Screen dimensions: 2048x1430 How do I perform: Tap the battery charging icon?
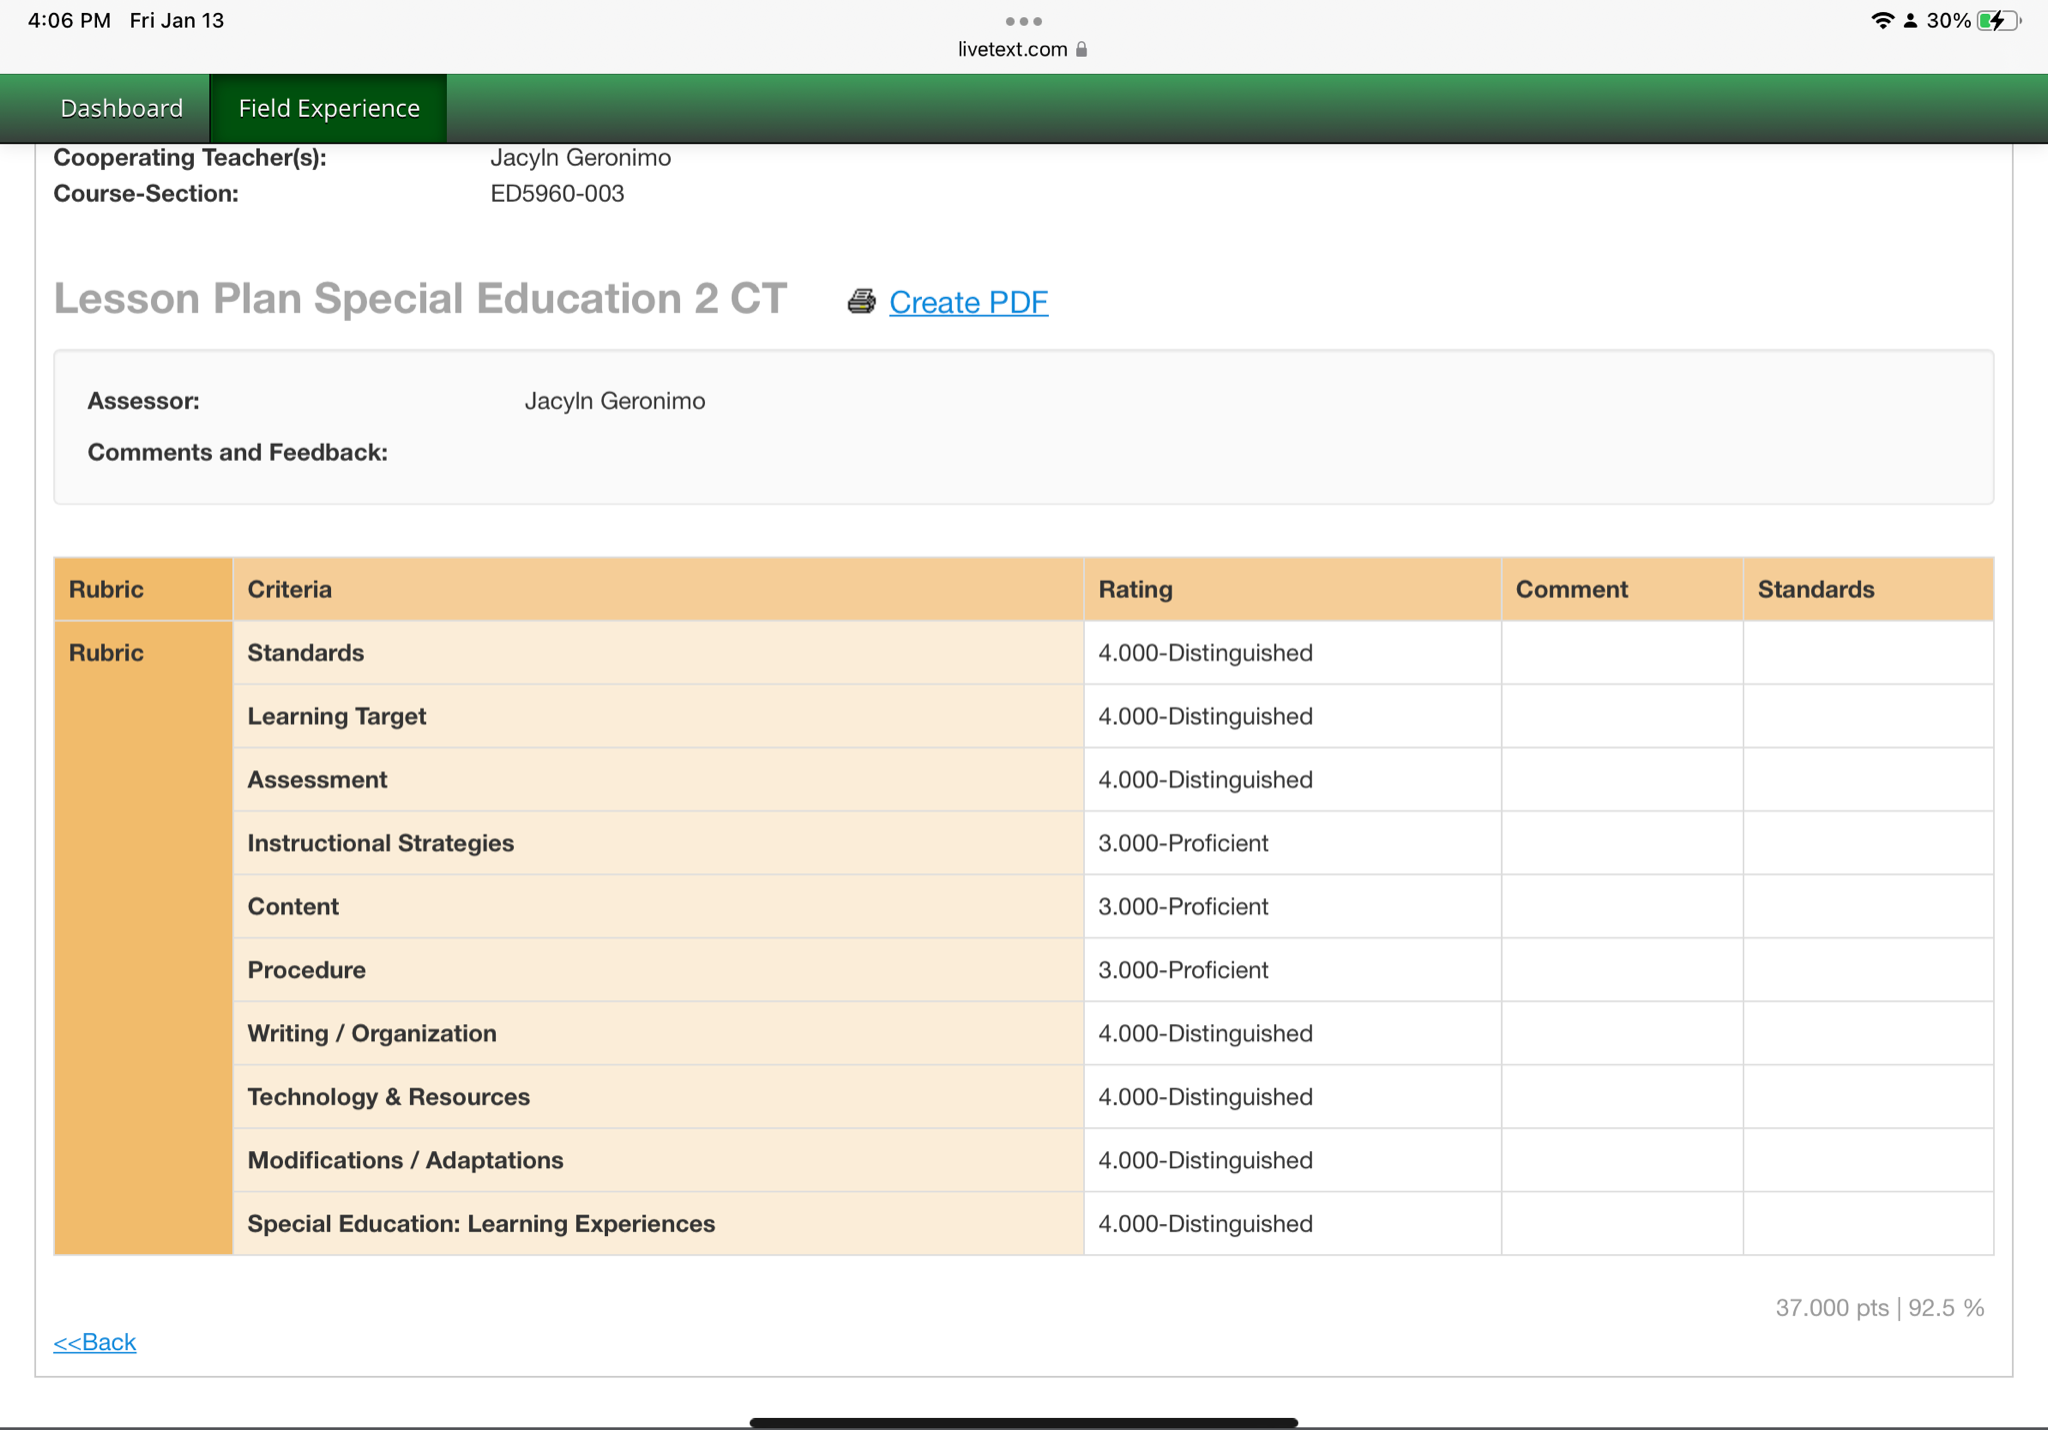1997,21
